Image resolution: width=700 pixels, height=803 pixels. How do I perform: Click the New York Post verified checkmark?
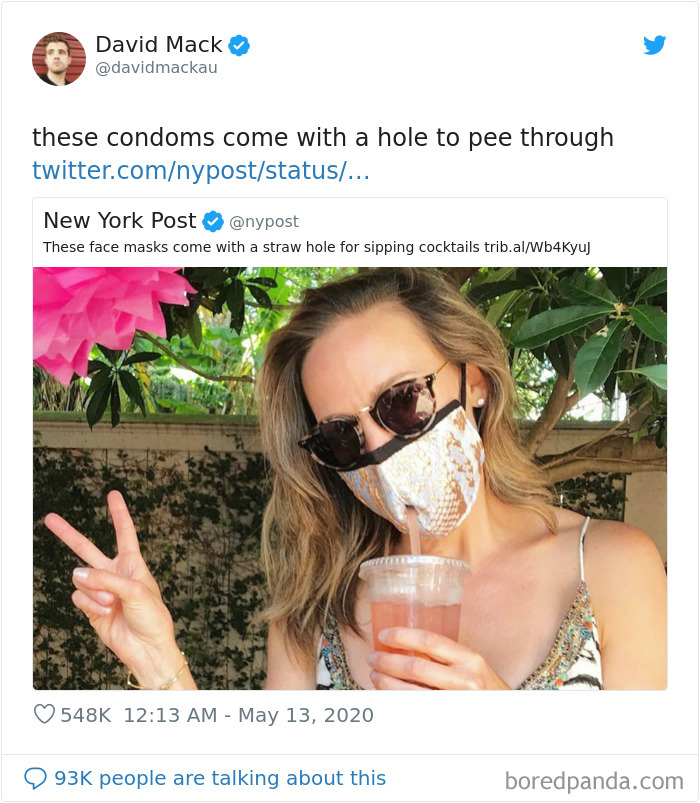pyautogui.click(x=209, y=221)
